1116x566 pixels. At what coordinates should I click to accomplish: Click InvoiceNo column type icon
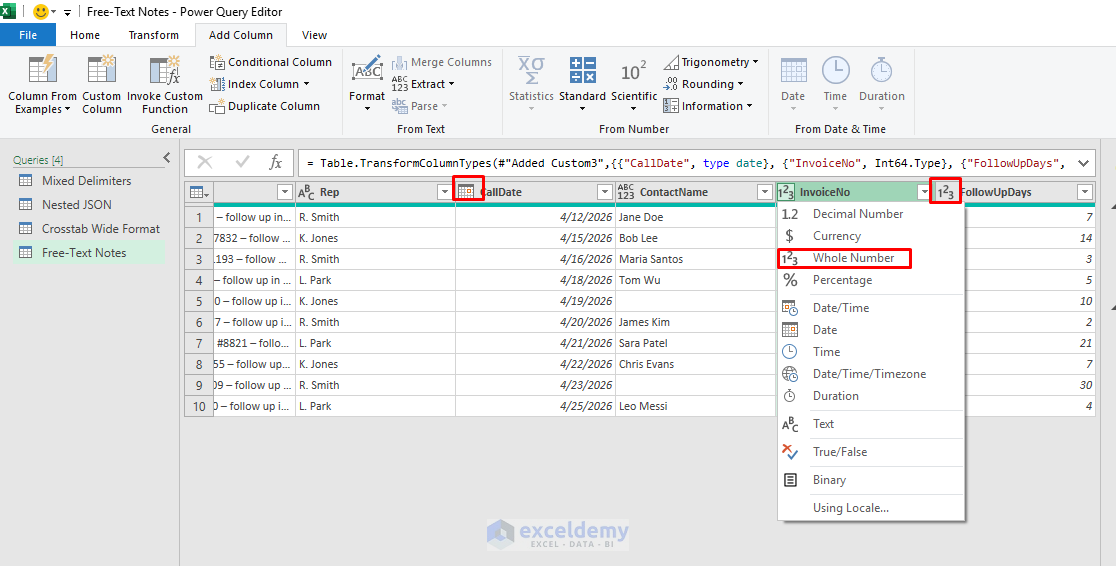tap(786, 192)
